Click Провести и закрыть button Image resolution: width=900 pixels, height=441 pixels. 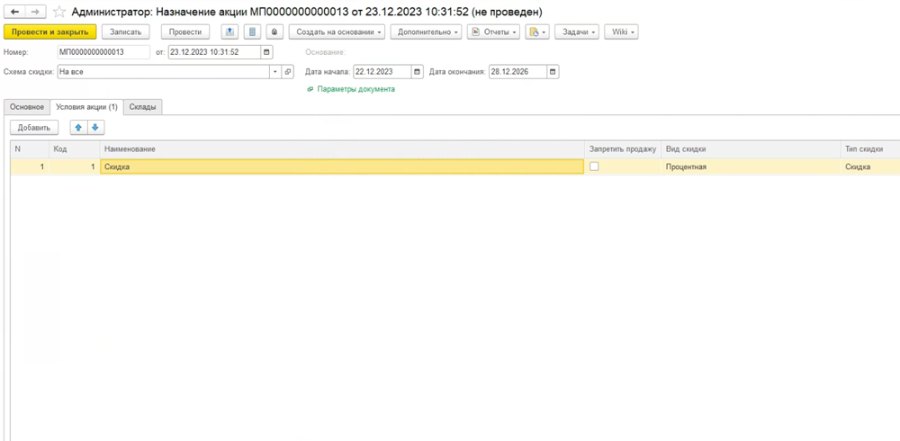tap(50, 32)
